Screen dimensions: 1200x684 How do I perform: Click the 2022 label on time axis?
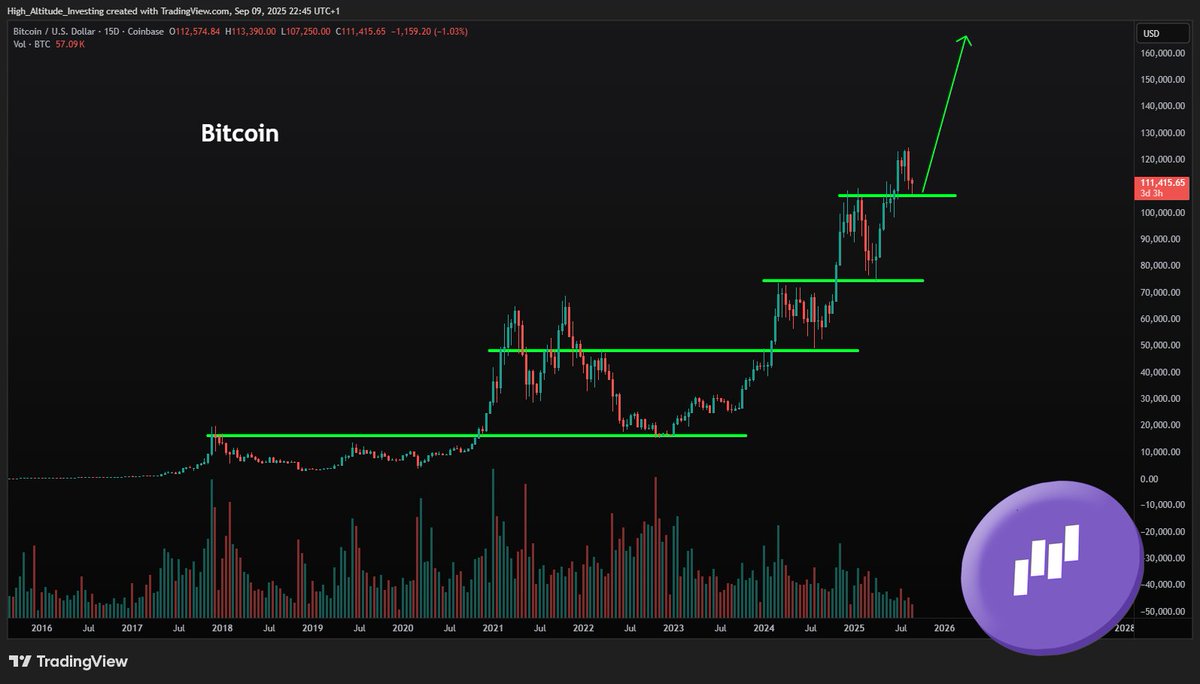coord(583,629)
